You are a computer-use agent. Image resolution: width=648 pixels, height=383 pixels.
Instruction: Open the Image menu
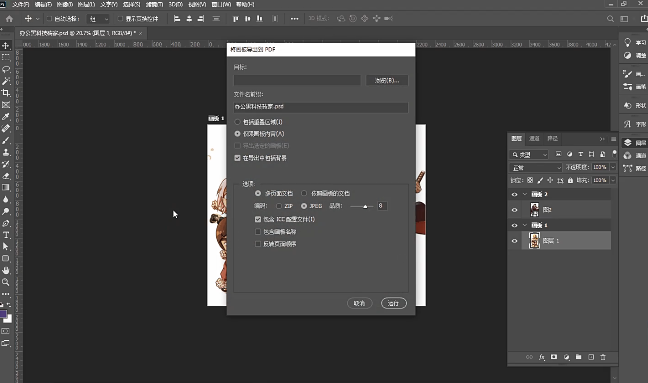point(64,5)
